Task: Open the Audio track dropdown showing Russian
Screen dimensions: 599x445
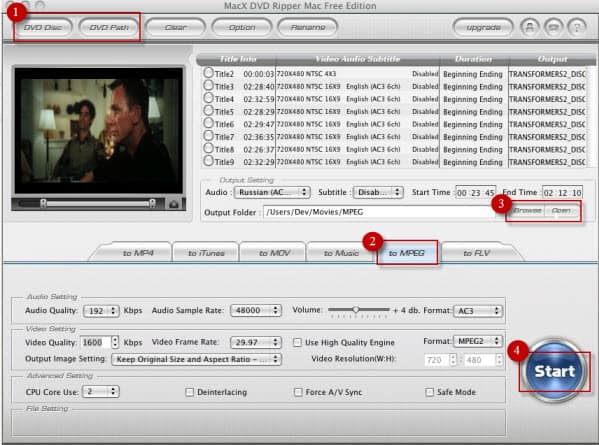Action: (x=272, y=192)
